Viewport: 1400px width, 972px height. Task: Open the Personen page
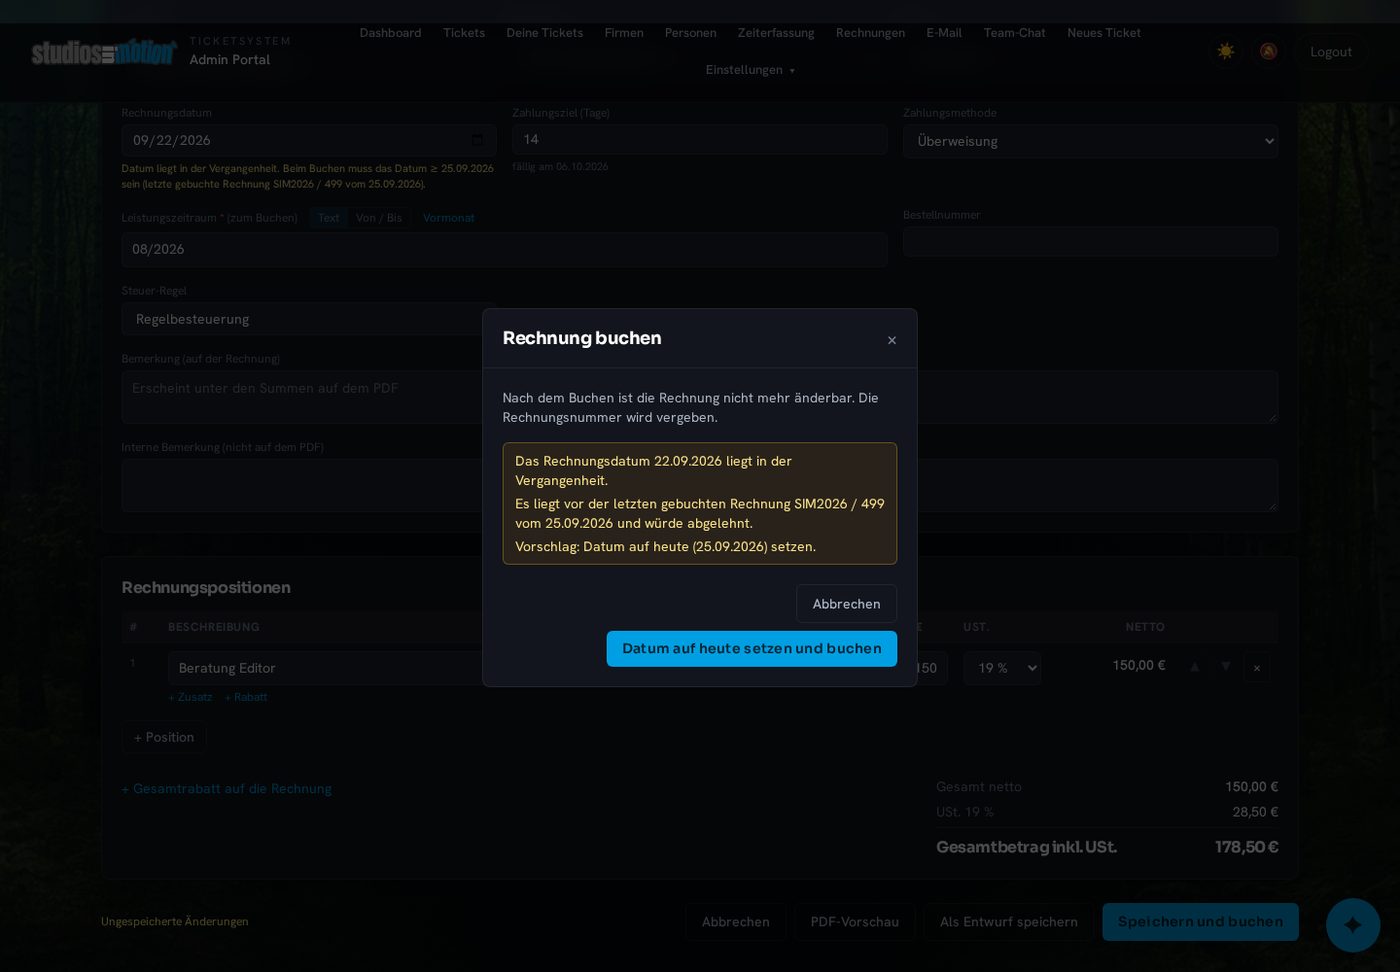click(x=690, y=33)
